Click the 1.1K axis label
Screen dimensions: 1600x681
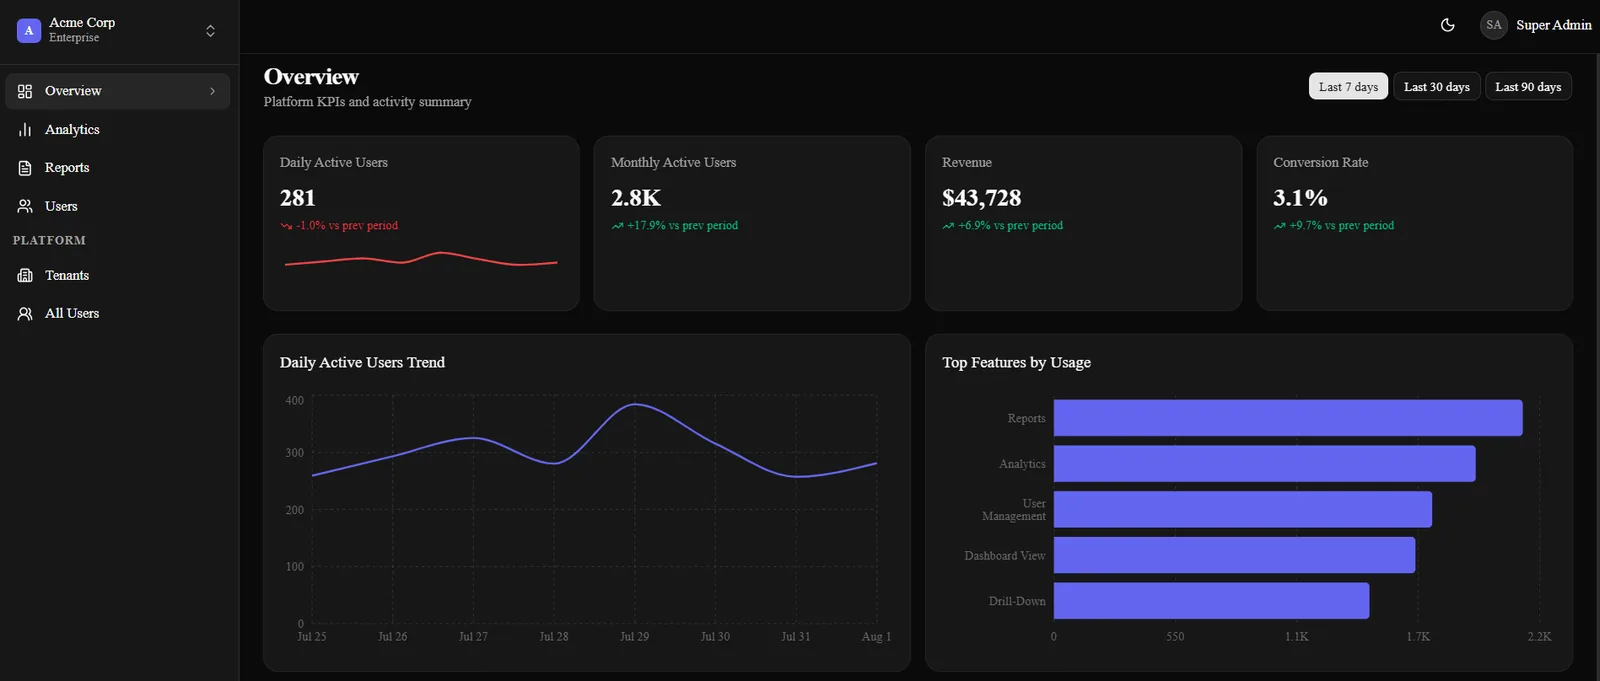pyautogui.click(x=1296, y=637)
